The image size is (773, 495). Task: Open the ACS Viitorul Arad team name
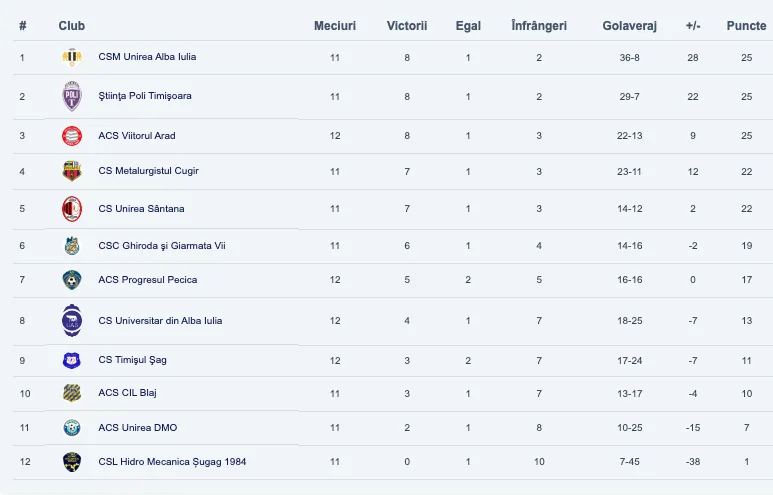click(x=137, y=136)
